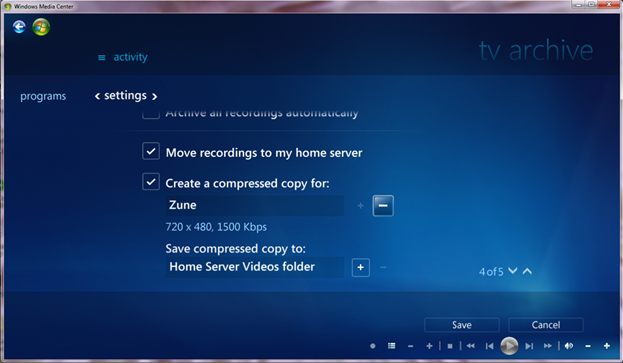Image resolution: width=623 pixels, height=363 pixels.
Task: Fast forward with the double-right arrow
Action: pos(548,346)
